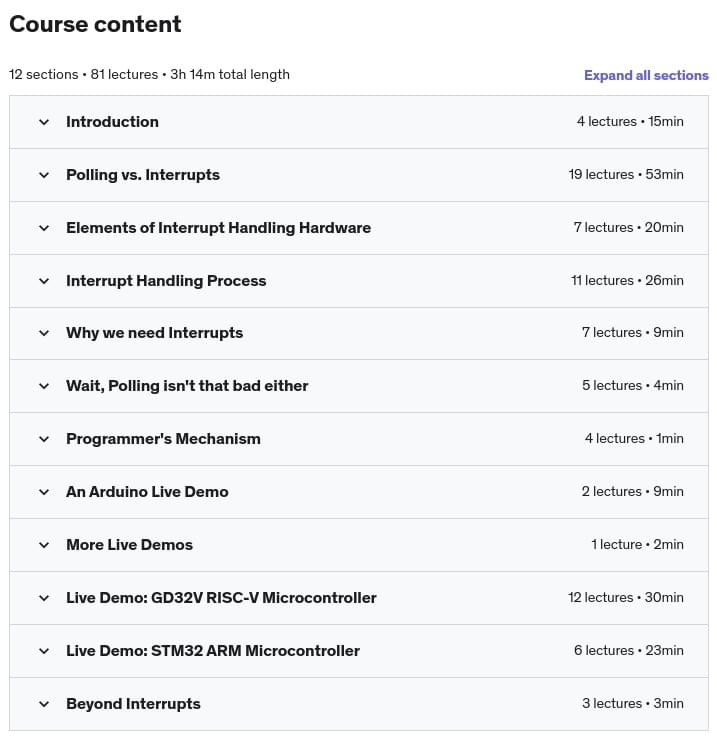Open Live Demo: GD32V RISC-V Microcontroller title
The image size is (717, 737).
coord(221,598)
